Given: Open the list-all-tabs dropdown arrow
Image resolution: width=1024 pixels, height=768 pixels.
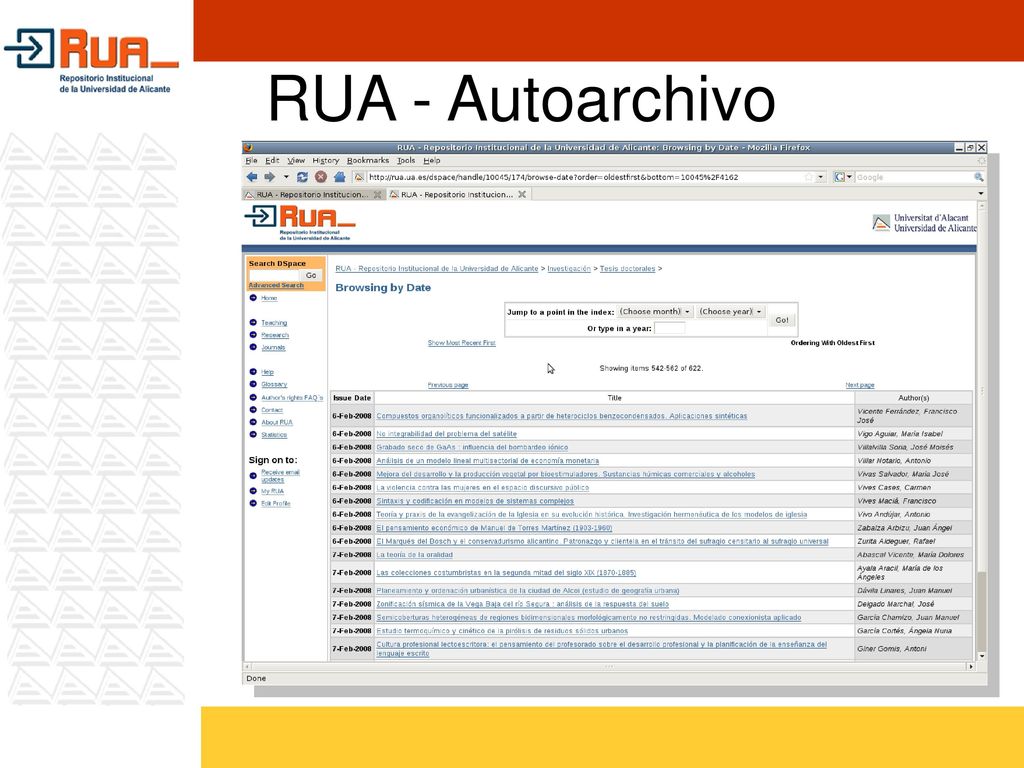Looking at the screenshot, I should [980, 194].
